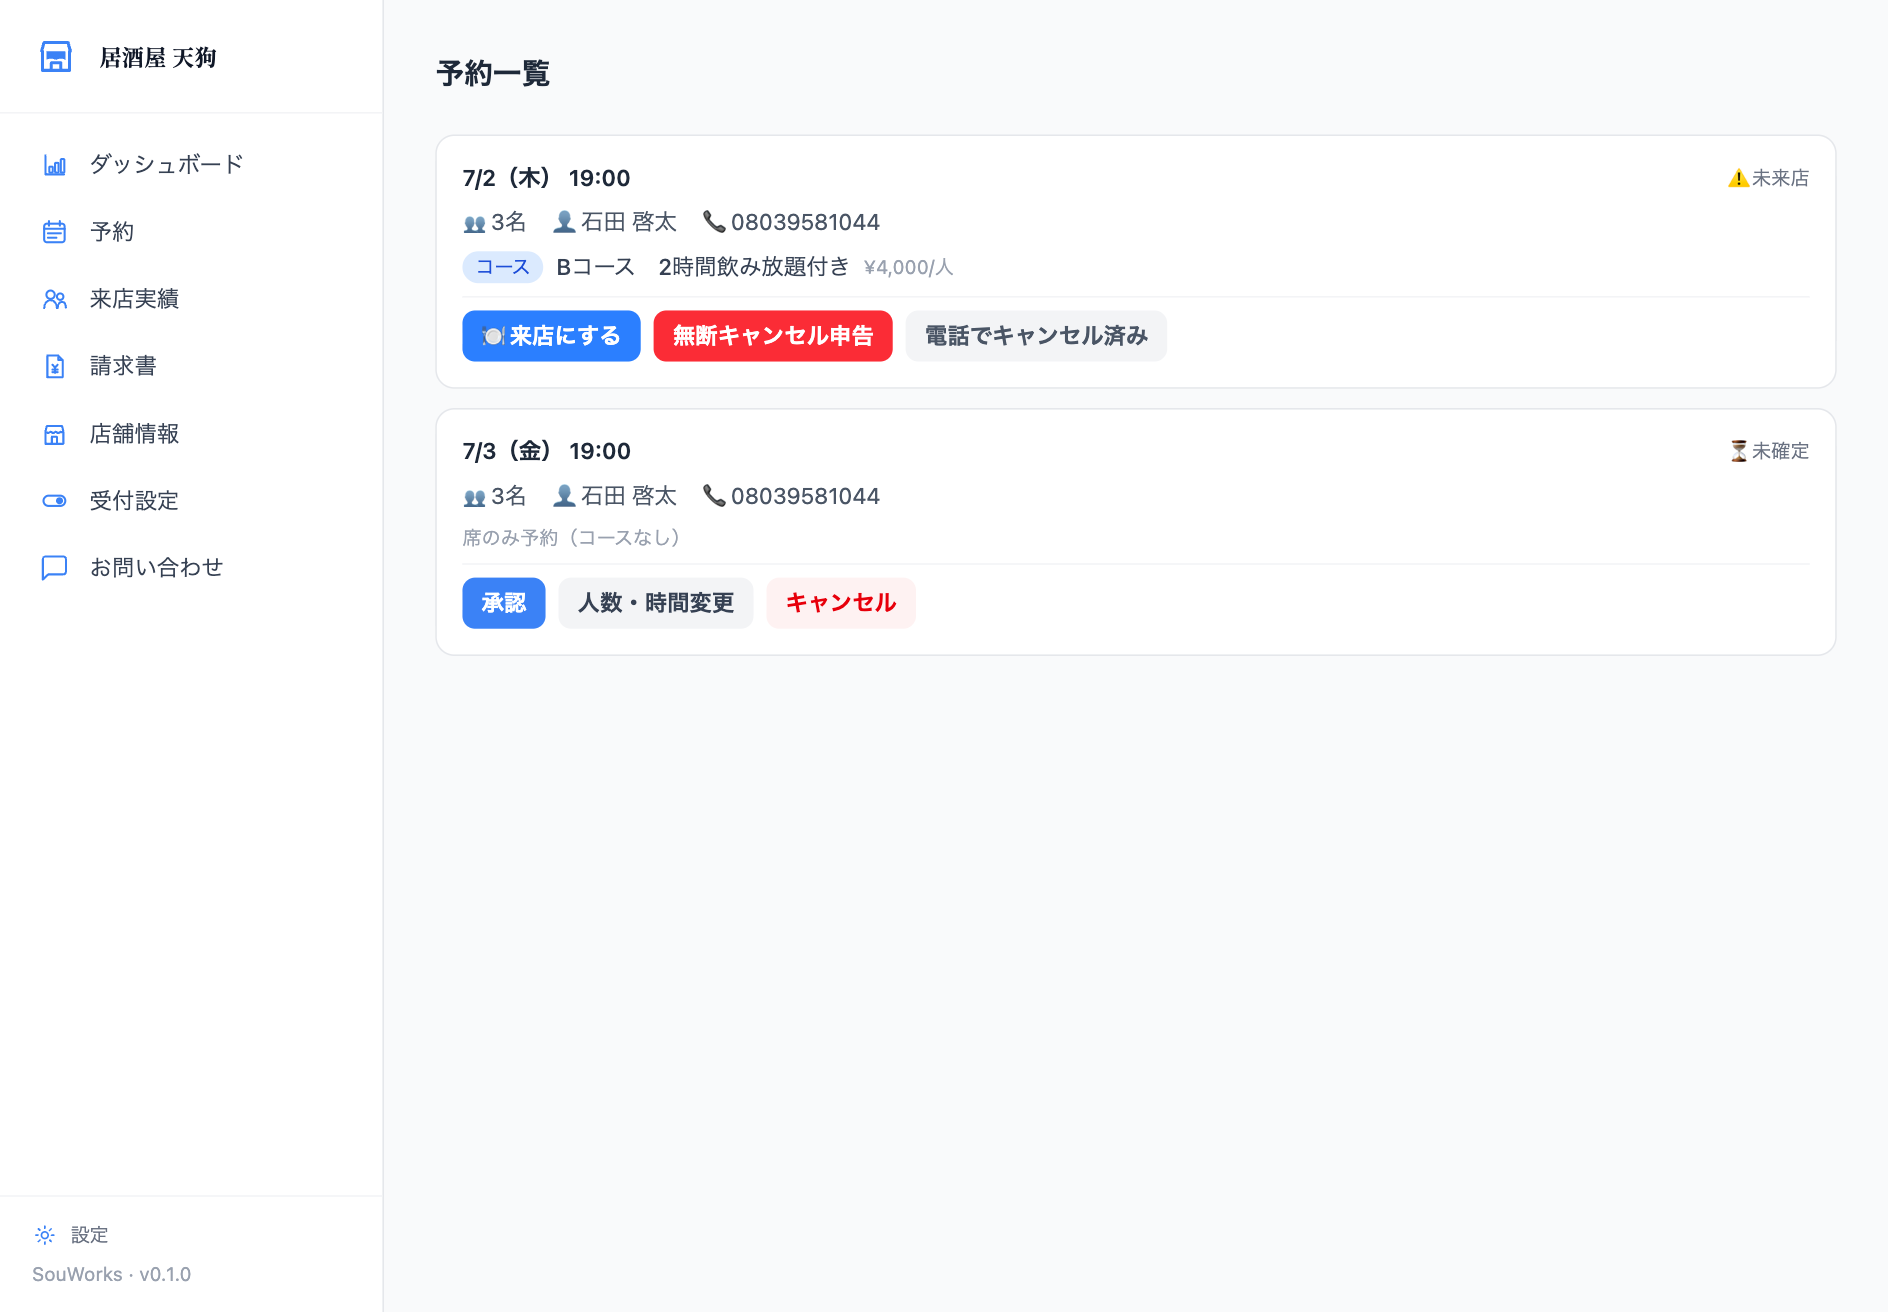Screen dimensions: 1888x1312
Task: Click the person icon in the 7/2 reservation
Action: coord(564,221)
